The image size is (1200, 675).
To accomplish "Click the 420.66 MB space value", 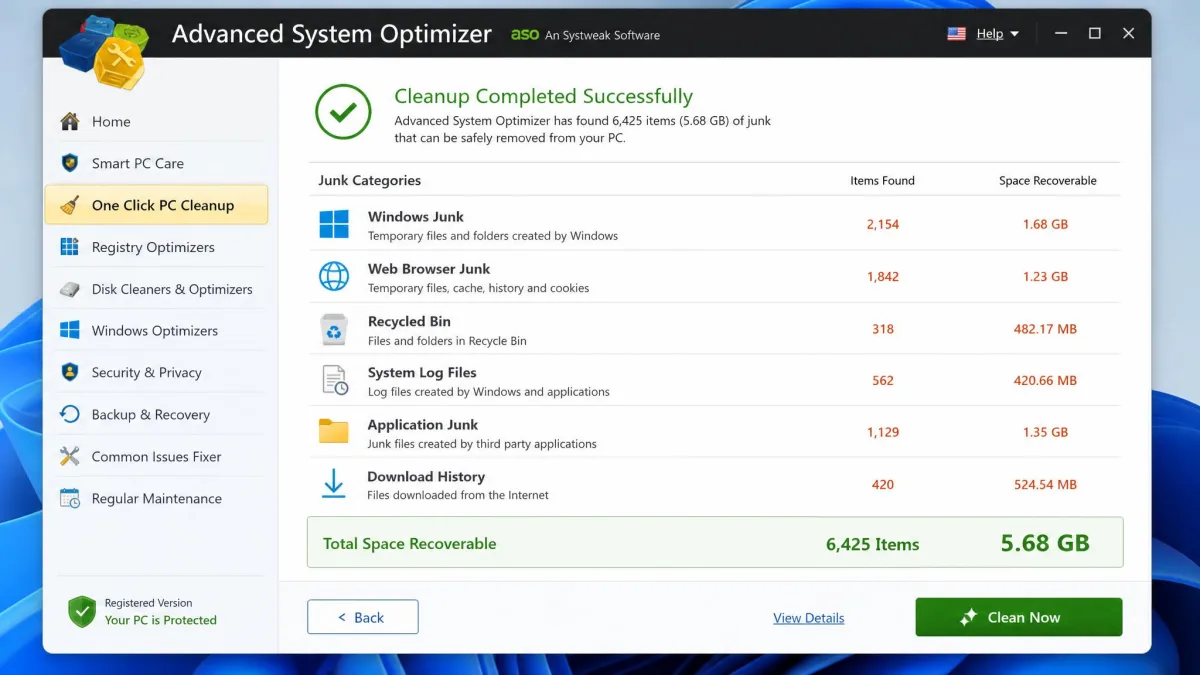I will 1045,381.
